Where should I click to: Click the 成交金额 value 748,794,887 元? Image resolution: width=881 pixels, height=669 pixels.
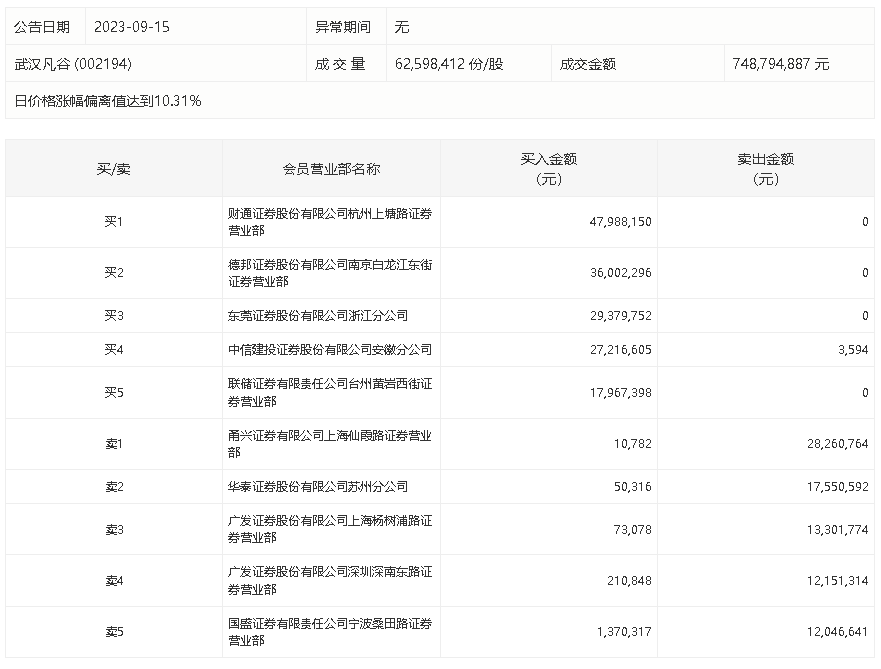point(779,64)
